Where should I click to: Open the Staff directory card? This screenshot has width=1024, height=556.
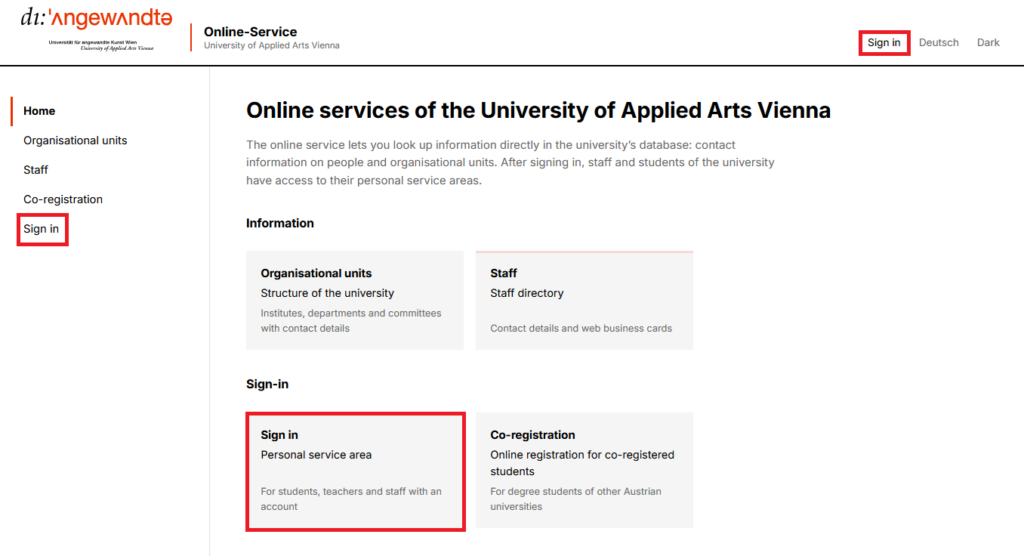[x=584, y=300]
